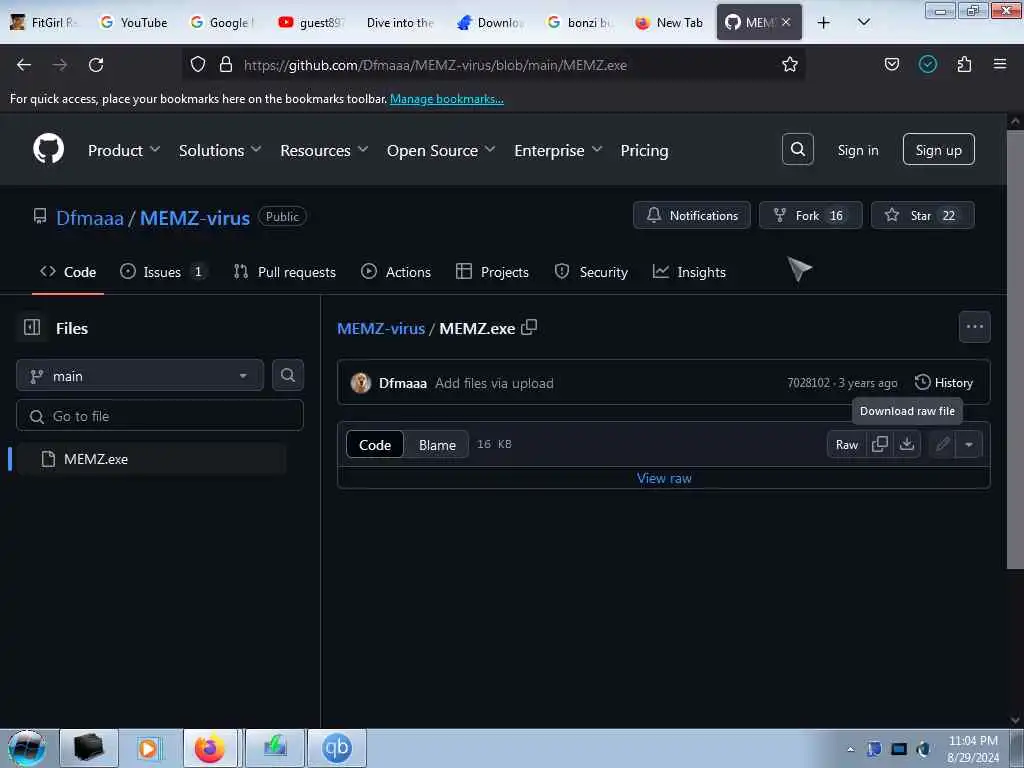This screenshot has width=1024, height=768.
Task: Click the Notifications button
Action: [692, 216]
